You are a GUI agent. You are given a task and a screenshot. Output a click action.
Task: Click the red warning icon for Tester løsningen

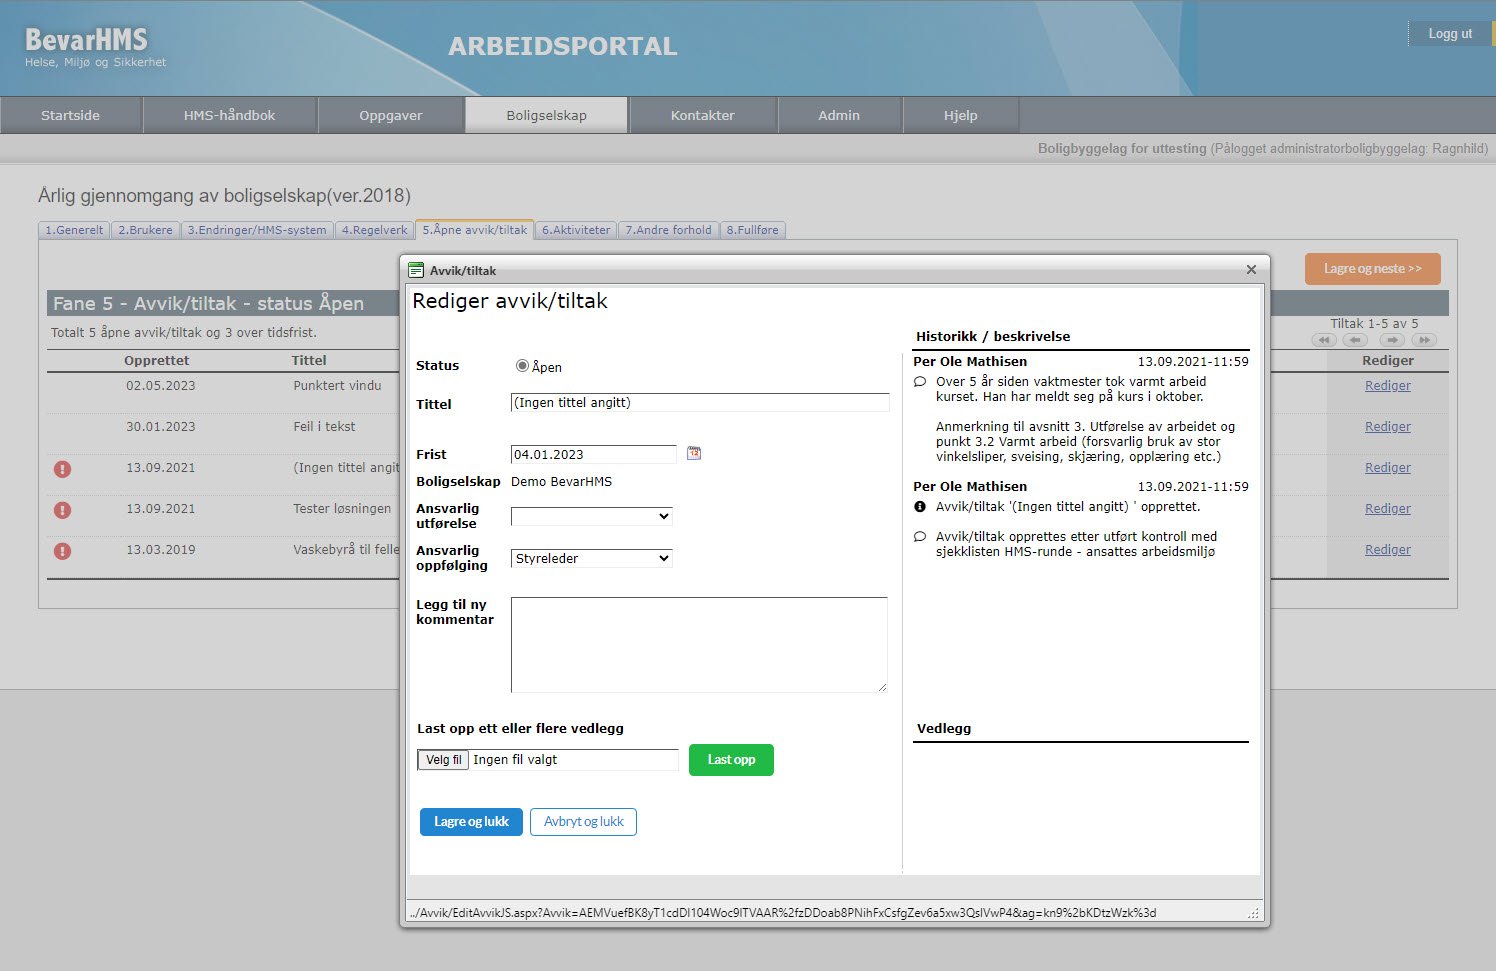62,510
